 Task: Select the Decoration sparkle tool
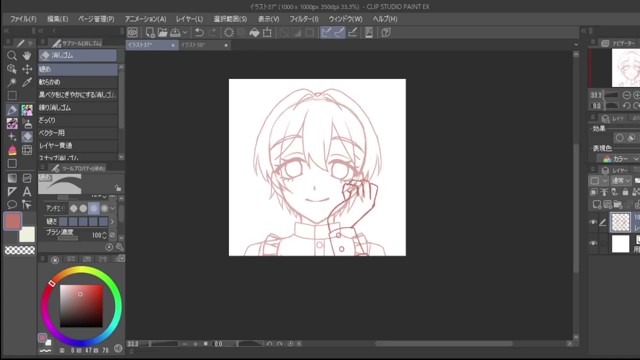click(12, 137)
